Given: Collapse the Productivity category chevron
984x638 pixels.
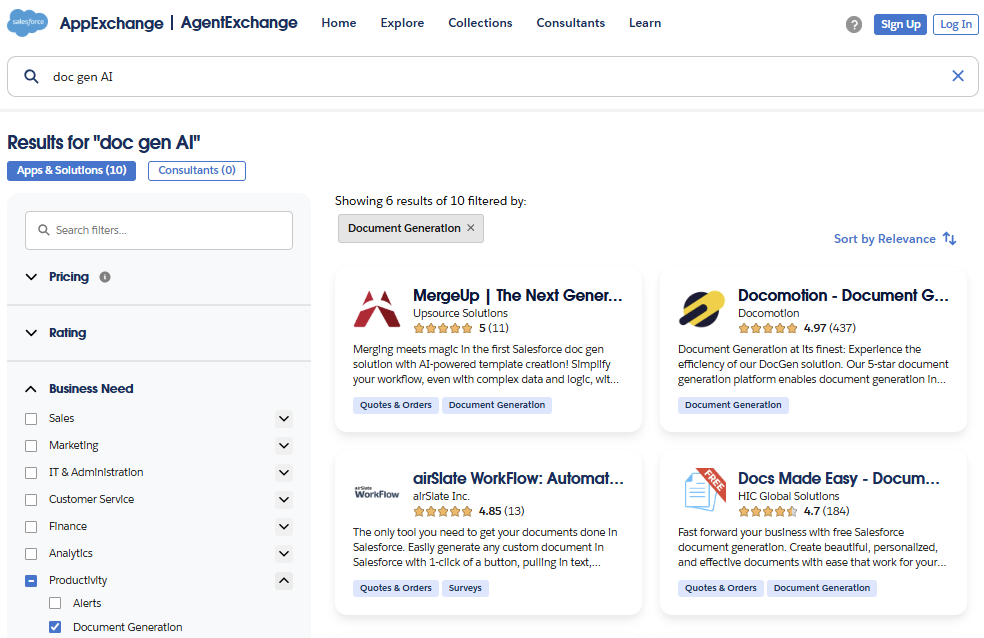Looking at the screenshot, I should (x=284, y=580).
